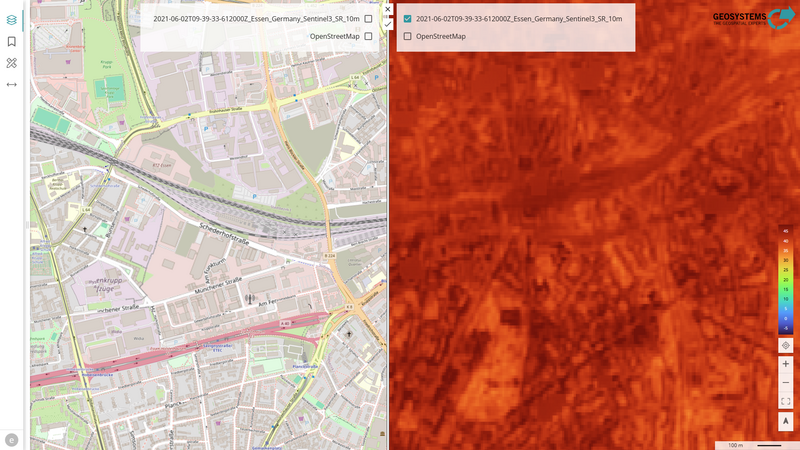Open the Bookmarks panel in the sidebar

point(12,41)
